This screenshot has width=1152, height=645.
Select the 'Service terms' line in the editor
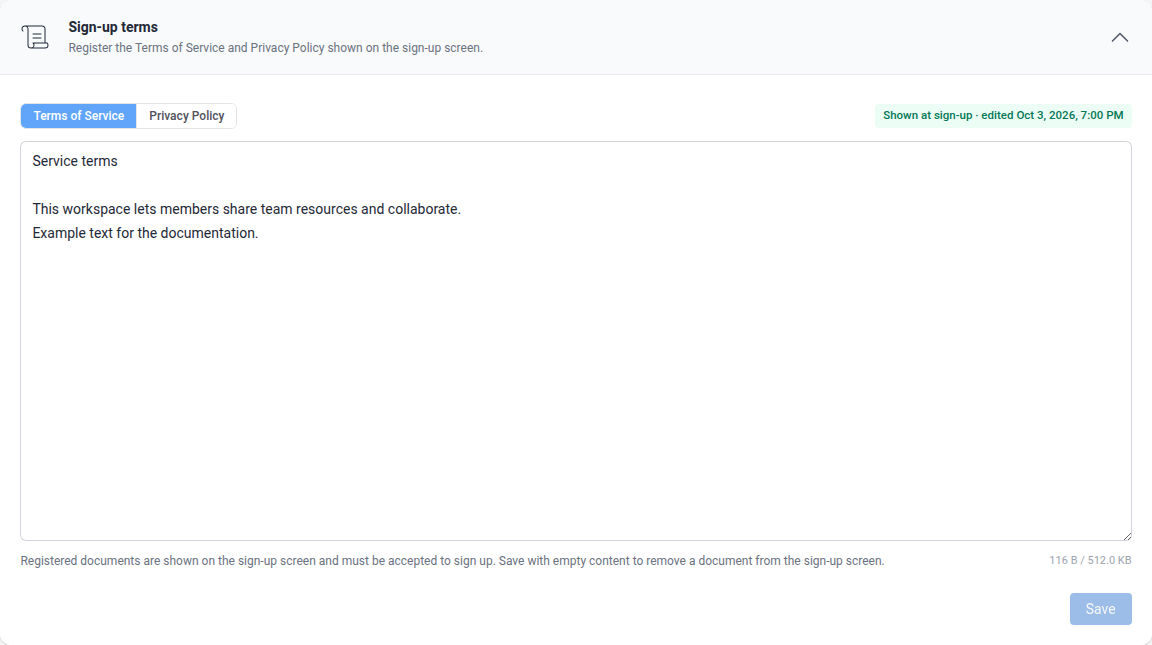(x=75, y=161)
